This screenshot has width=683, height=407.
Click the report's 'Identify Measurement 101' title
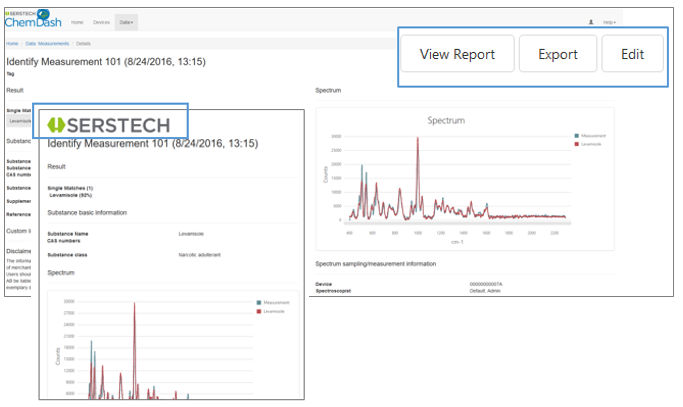(152, 143)
